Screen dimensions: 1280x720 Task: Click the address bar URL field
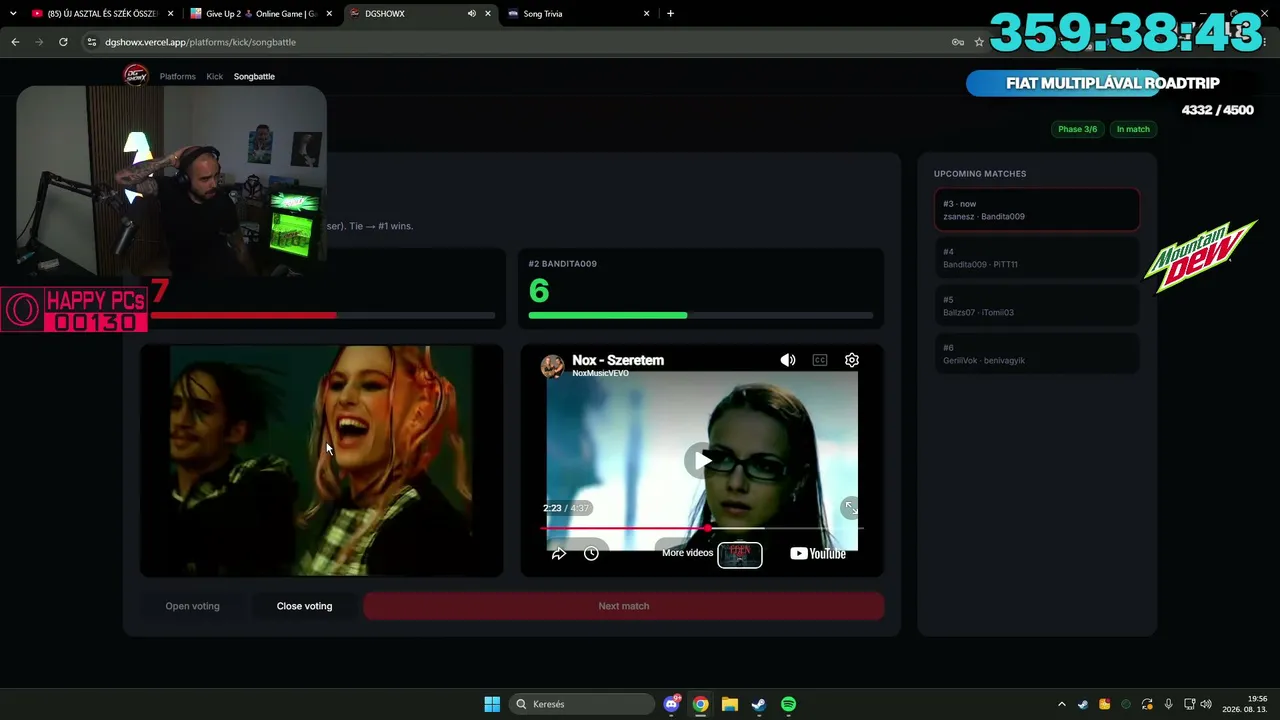[x=520, y=42]
